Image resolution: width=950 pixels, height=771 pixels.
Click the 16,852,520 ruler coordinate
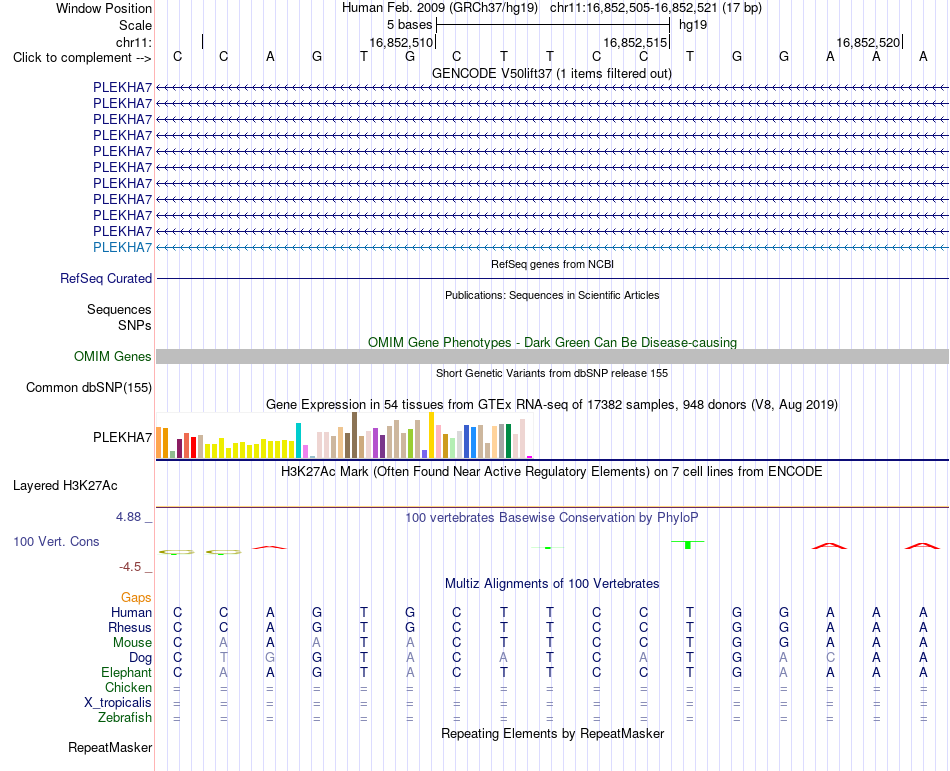[x=868, y=42]
